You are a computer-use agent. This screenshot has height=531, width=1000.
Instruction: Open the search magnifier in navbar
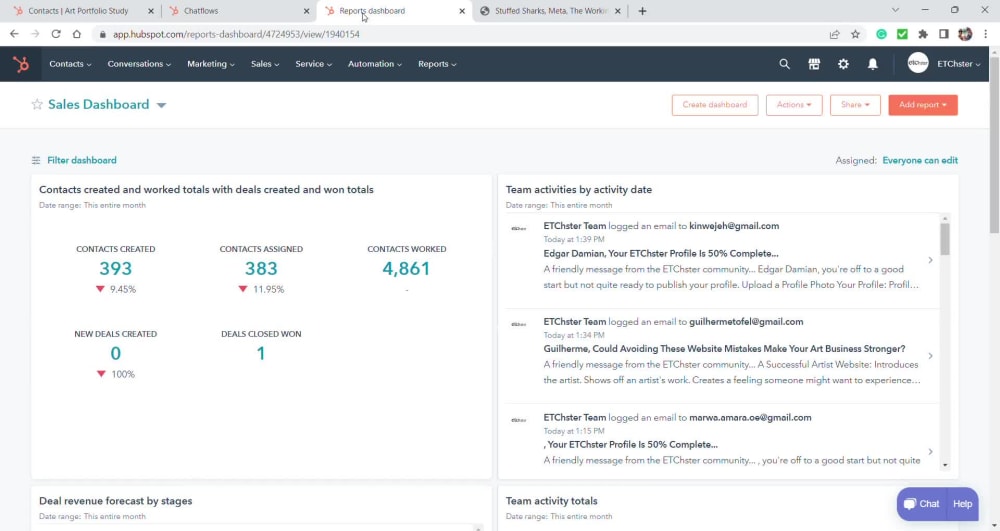click(784, 64)
